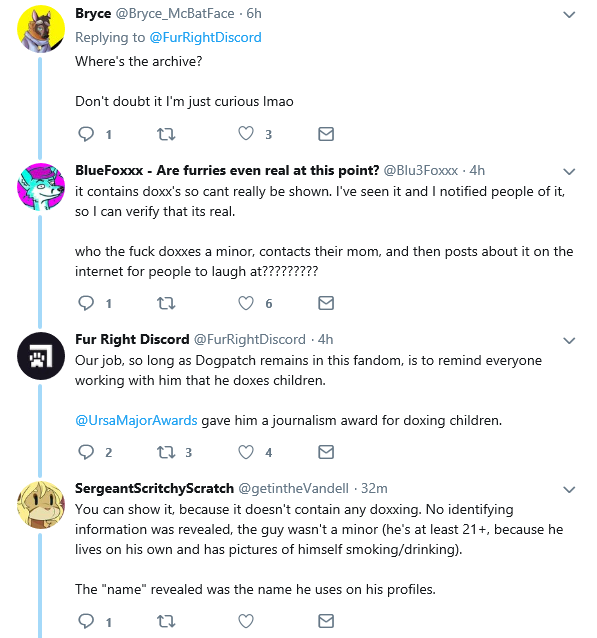Open more options on SergeantScritchyScratch's tweet
This screenshot has height=638, width=597.
tap(569, 489)
